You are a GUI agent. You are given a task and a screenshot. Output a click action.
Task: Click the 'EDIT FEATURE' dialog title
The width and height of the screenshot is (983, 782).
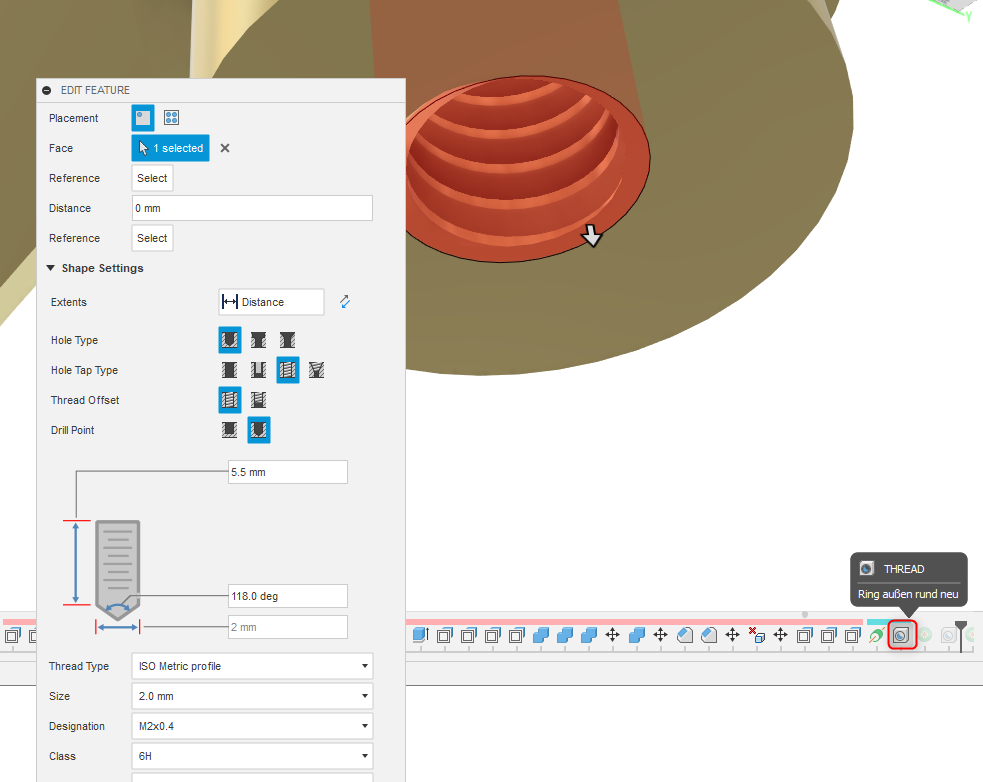click(95, 90)
